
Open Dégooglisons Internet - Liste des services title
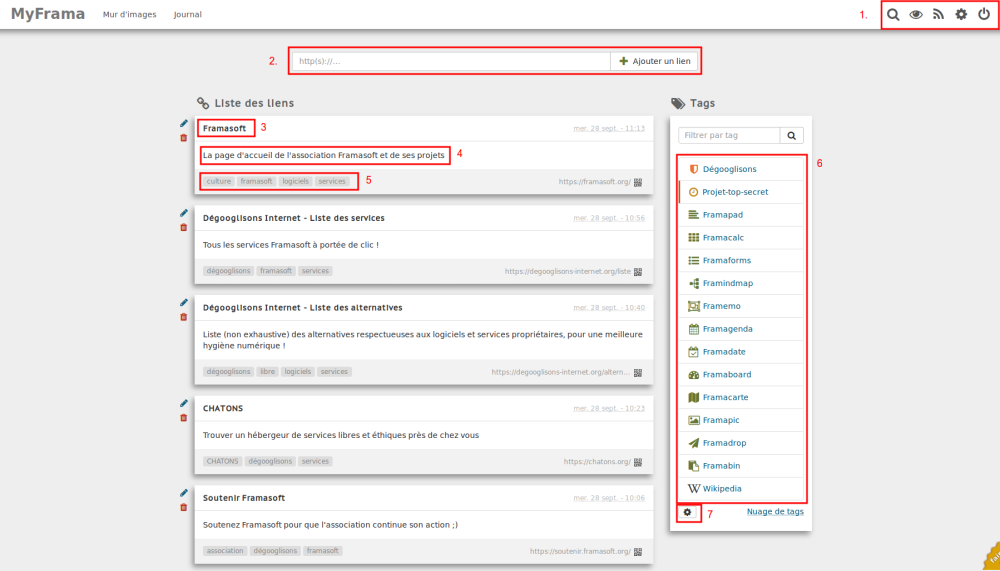click(293, 218)
